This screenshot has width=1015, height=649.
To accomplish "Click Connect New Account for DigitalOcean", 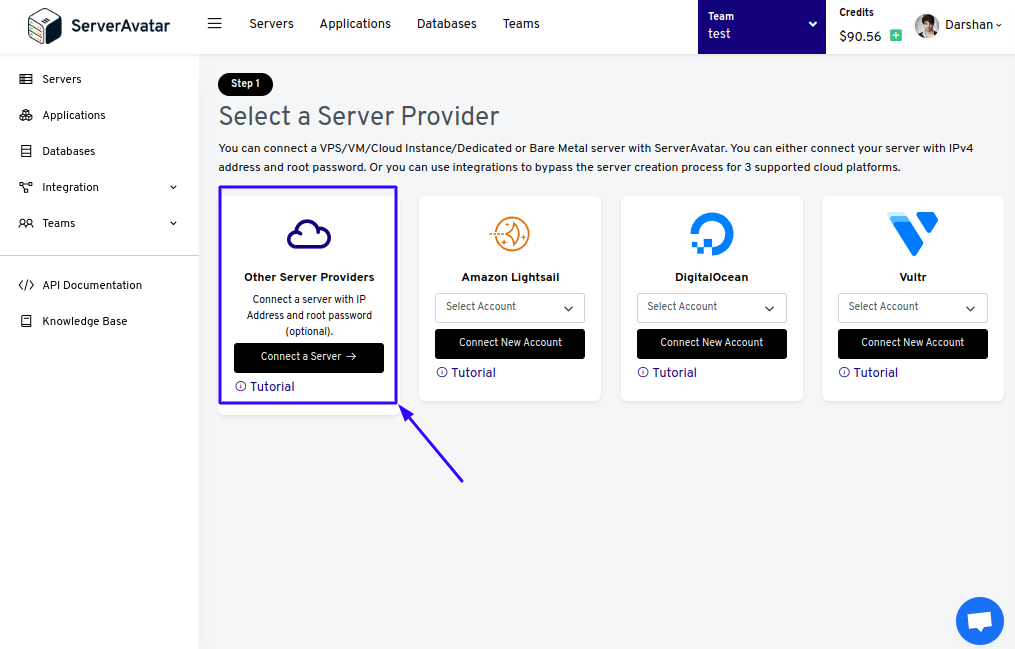I will coord(711,344).
